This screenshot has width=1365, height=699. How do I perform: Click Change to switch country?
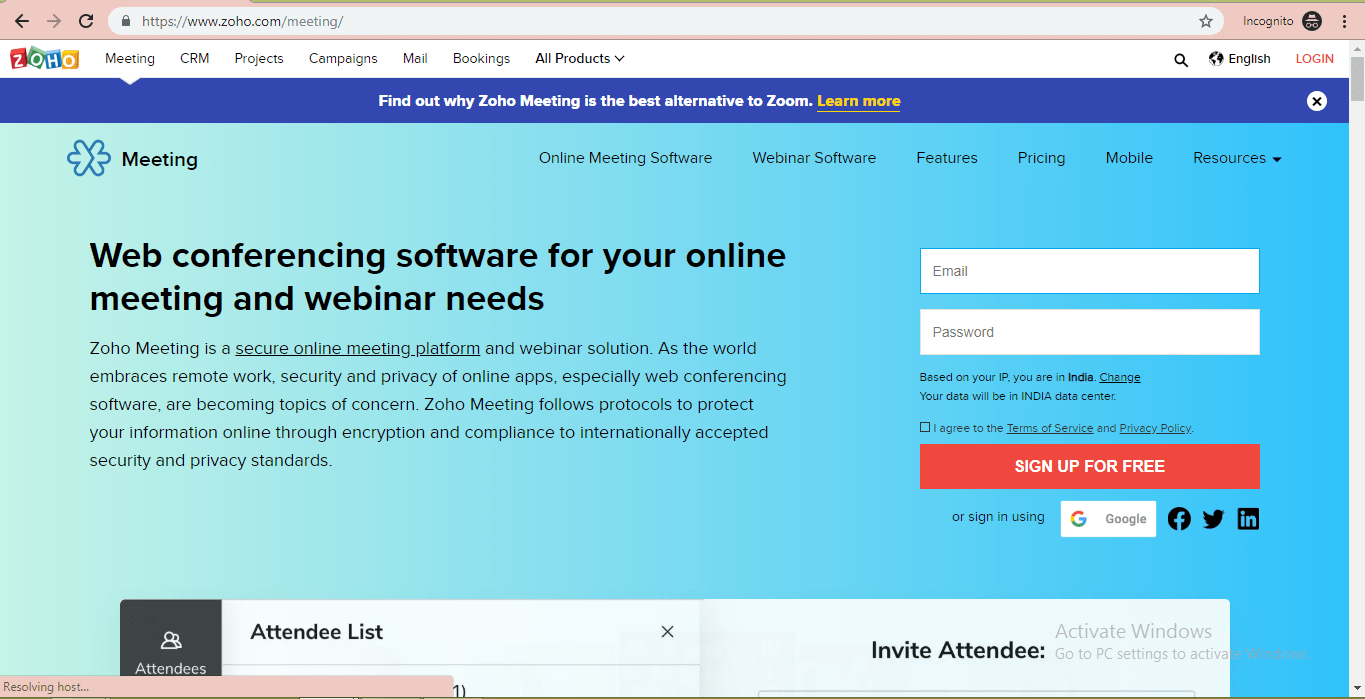click(x=1120, y=378)
